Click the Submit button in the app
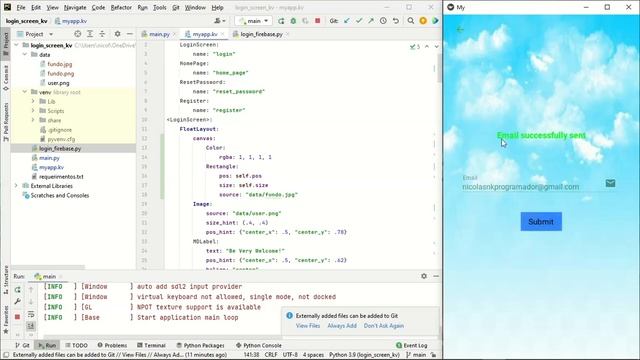This screenshot has height=360, width=640. coord(541,222)
